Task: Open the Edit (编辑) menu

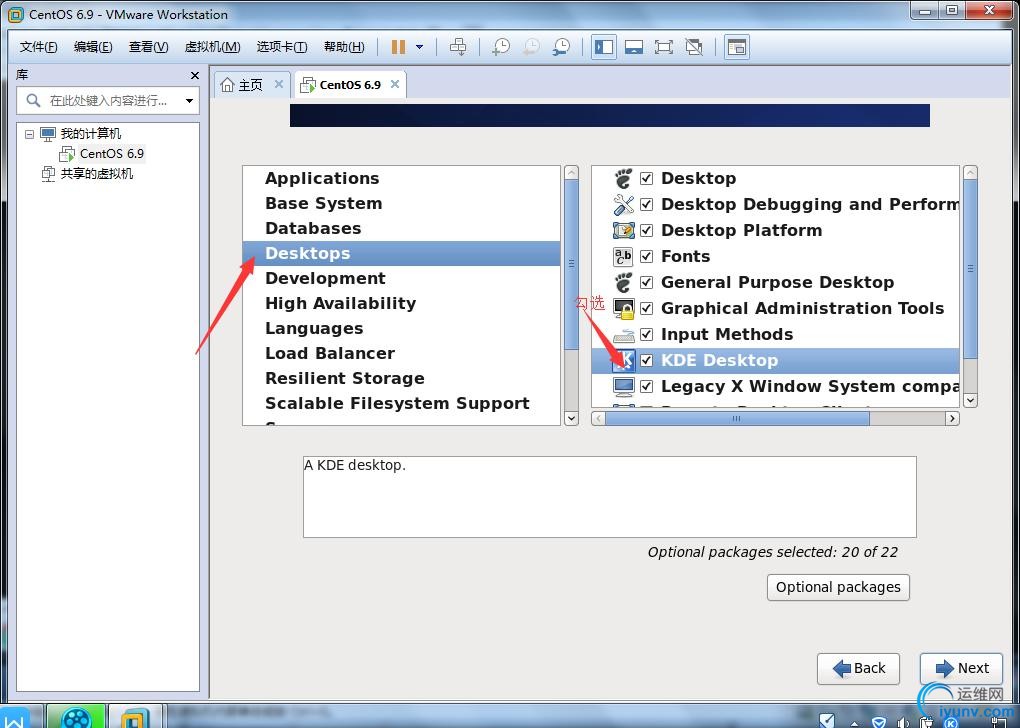Action: pyautogui.click(x=93, y=47)
